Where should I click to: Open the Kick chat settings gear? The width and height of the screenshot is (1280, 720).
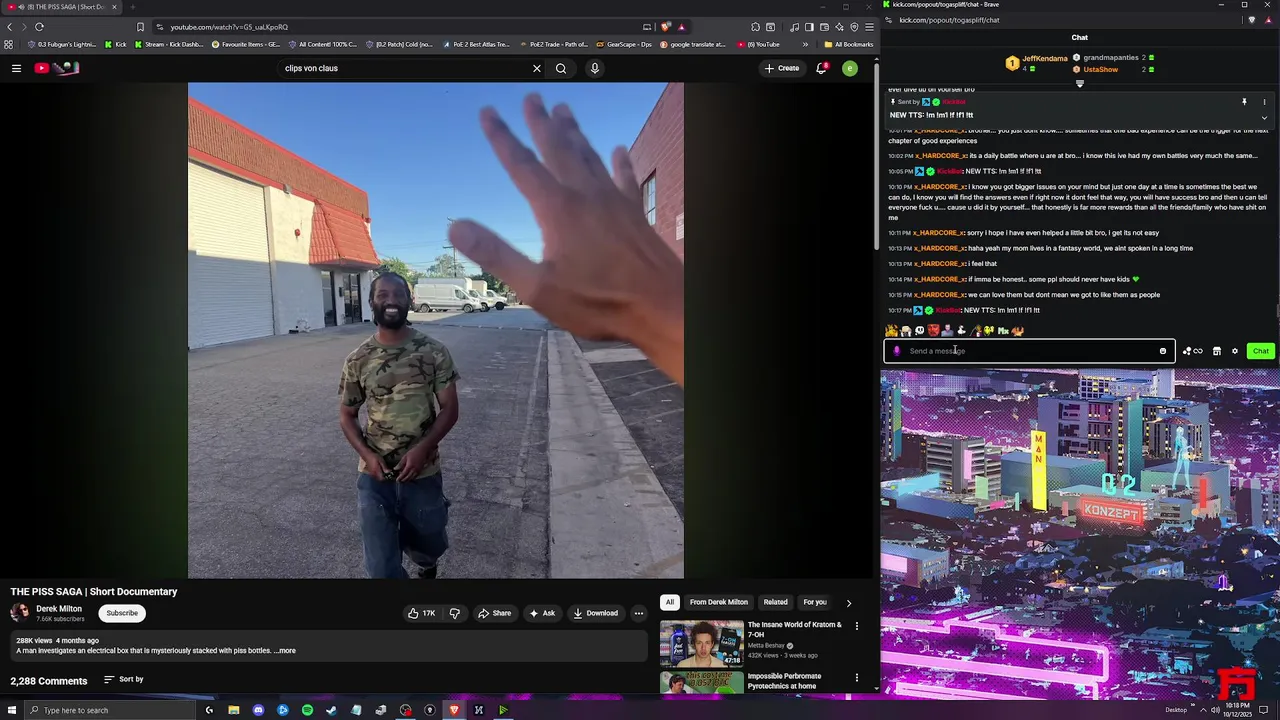pos(1235,351)
